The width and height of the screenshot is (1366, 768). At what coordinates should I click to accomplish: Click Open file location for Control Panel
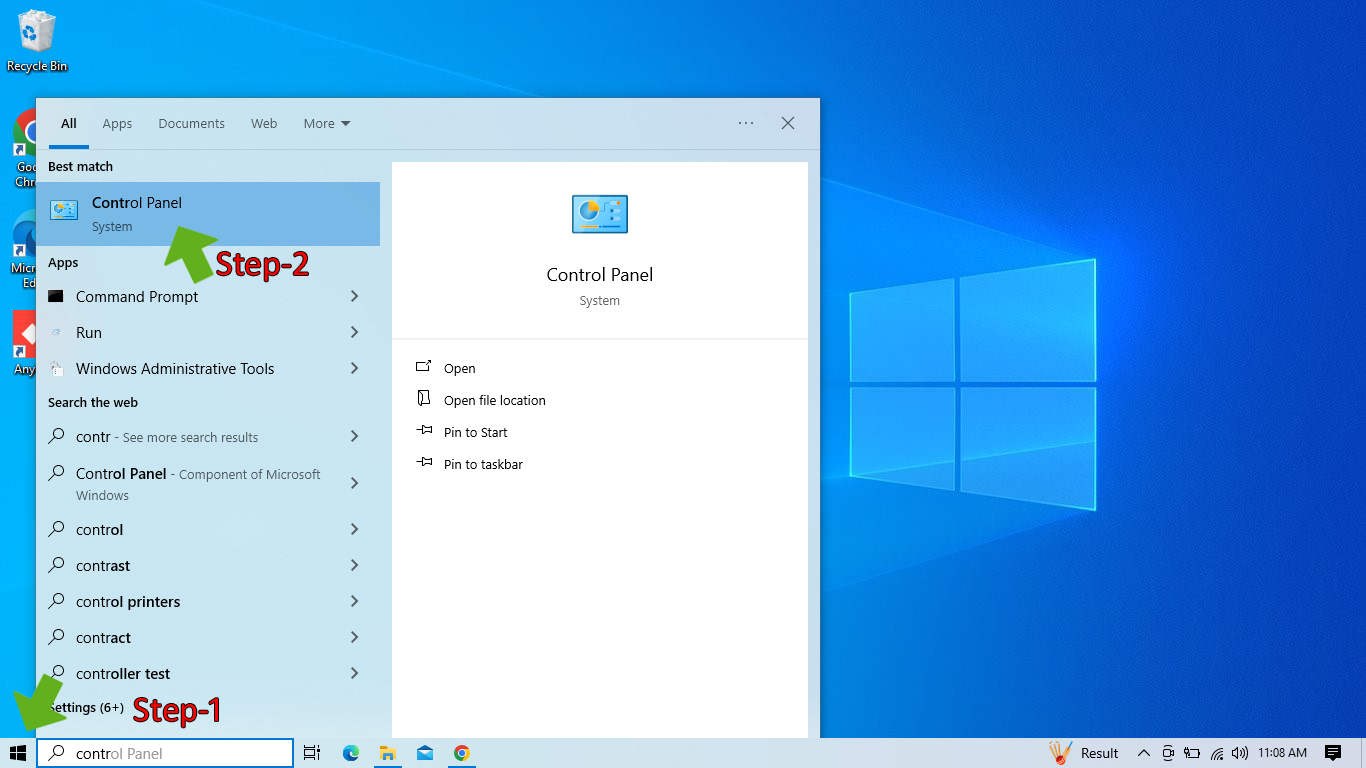point(494,401)
